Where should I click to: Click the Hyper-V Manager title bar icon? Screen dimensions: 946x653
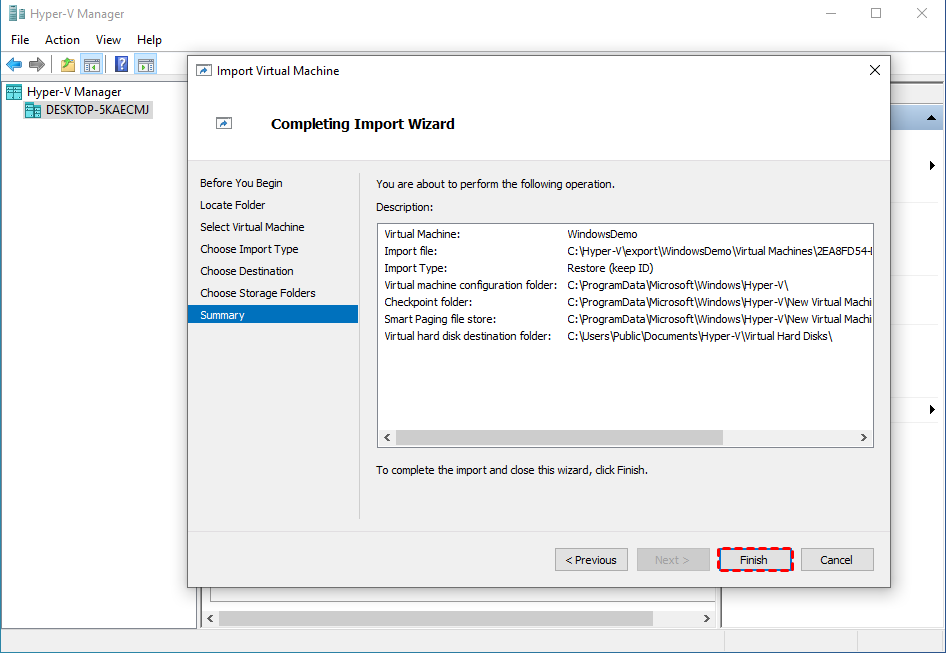pyautogui.click(x=16, y=13)
